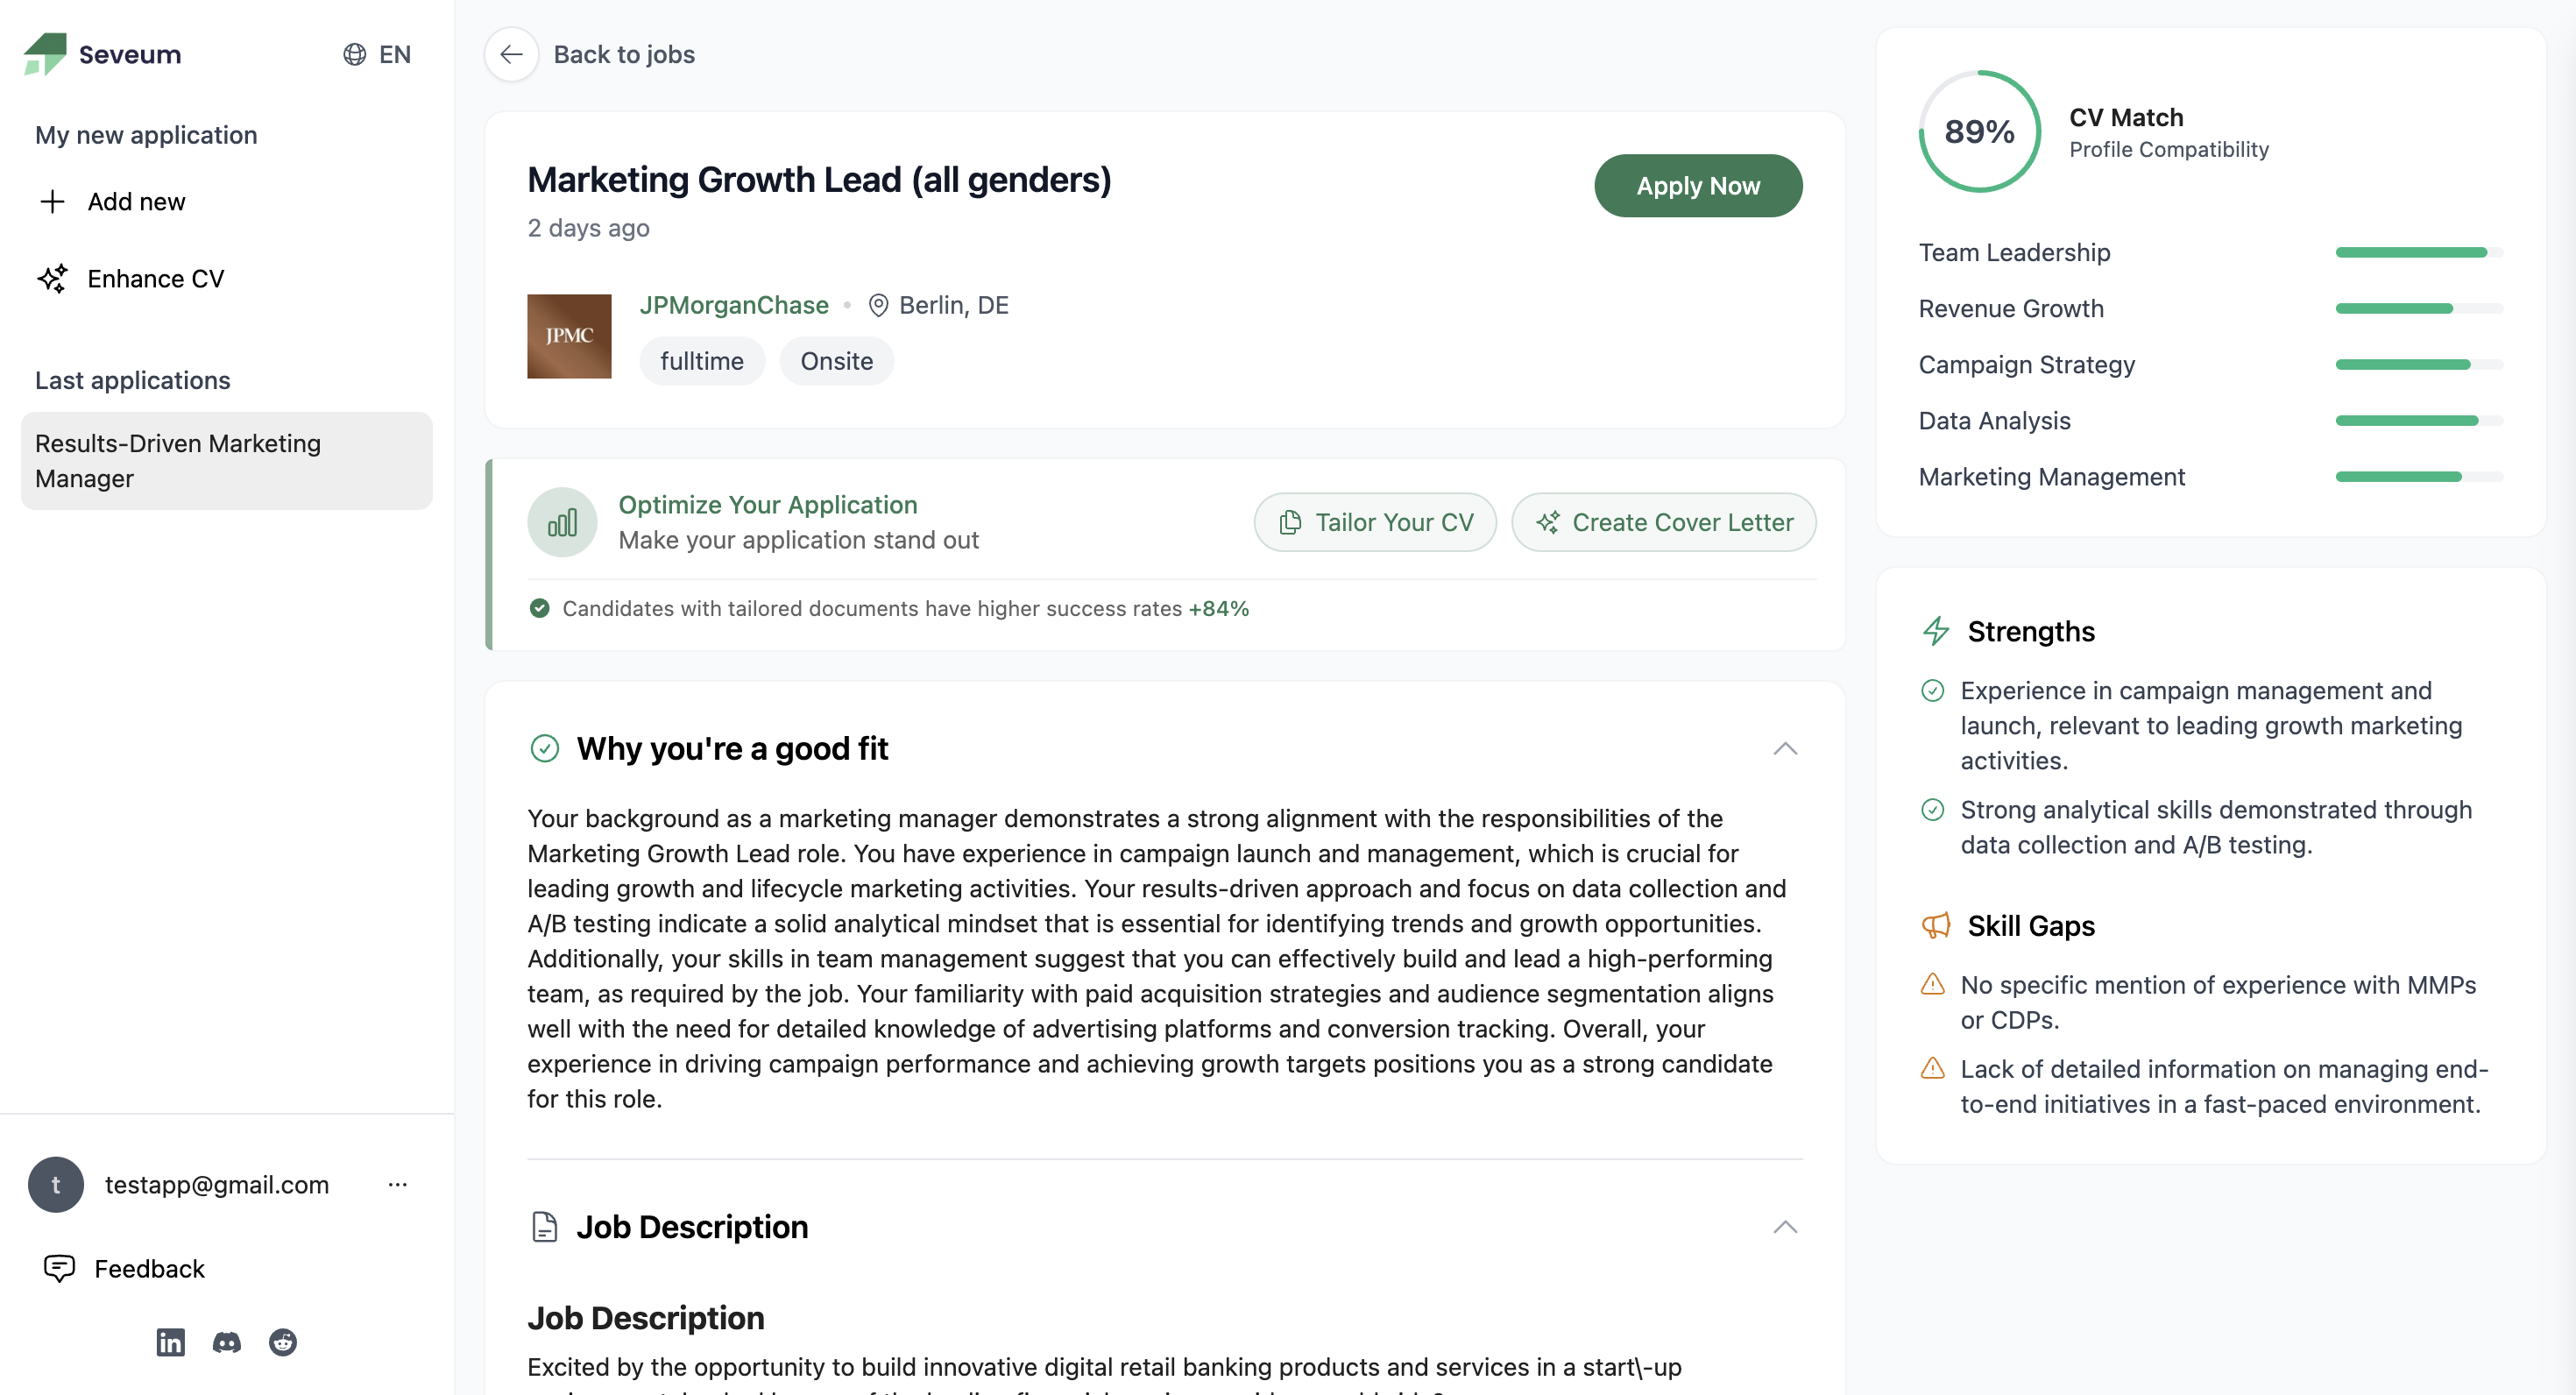This screenshot has height=1395, width=2576.
Task: Click the 2 days ago posting date
Action: point(588,228)
